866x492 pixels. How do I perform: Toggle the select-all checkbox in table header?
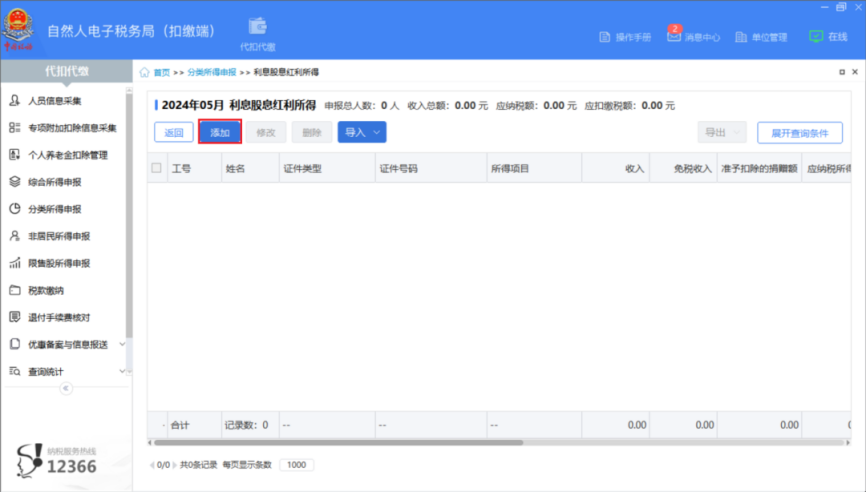[x=156, y=168]
